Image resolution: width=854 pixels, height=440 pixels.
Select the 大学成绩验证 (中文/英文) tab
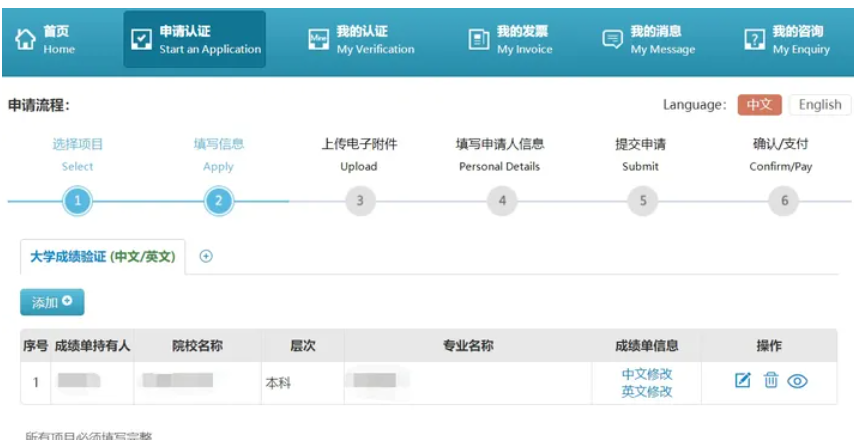click(x=103, y=257)
